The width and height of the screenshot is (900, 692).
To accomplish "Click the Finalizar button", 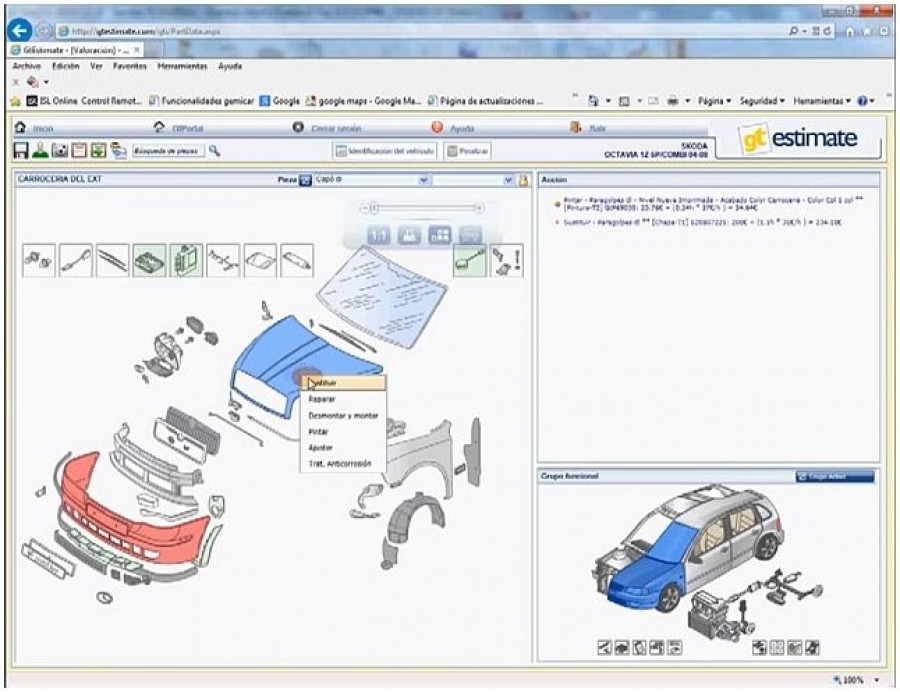I will point(467,151).
